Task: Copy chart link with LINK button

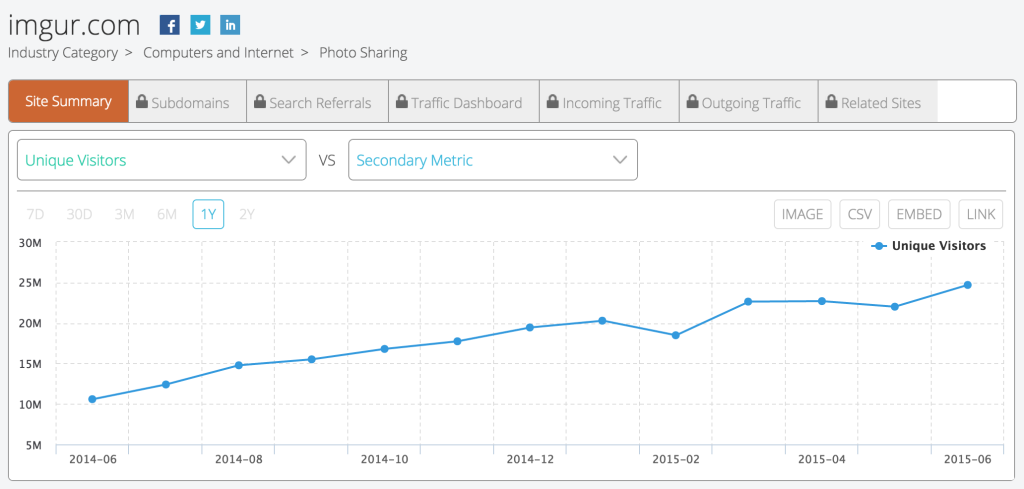Action: 981,214
